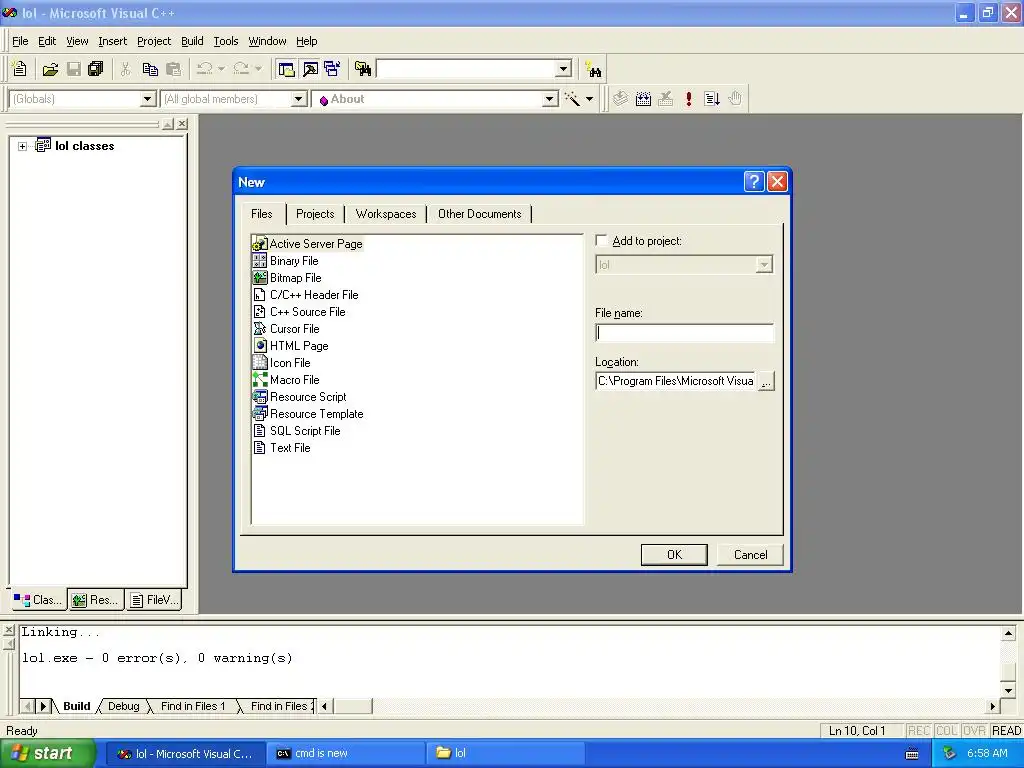Click the output pane scroll down arrow
1024x768 pixels.
click(1008, 691)
